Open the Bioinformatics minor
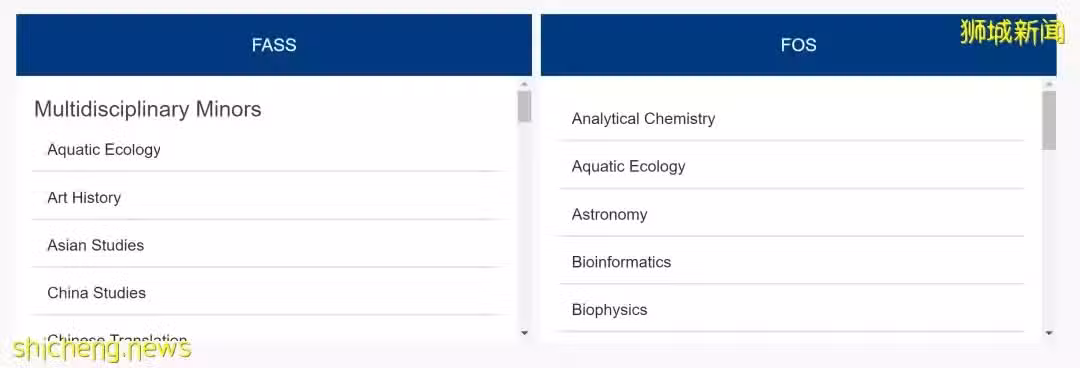 tap(792, 262)
